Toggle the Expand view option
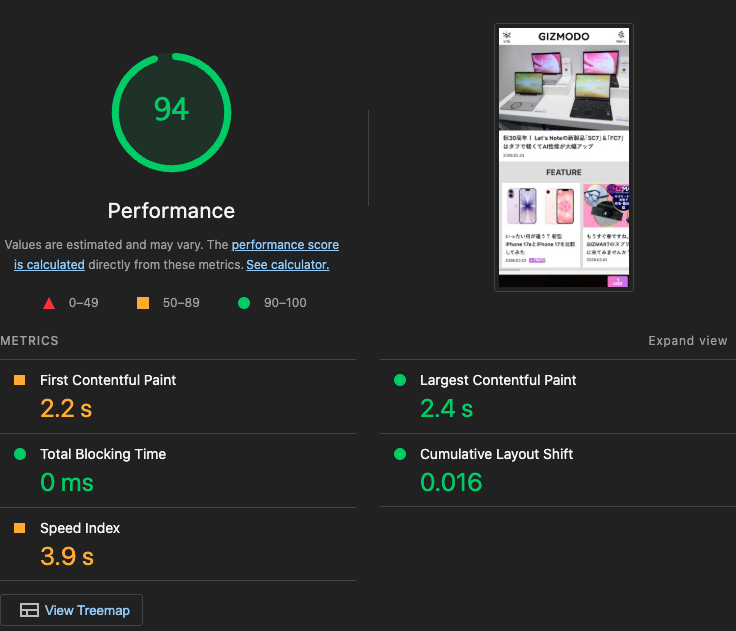 pos(688,340)
